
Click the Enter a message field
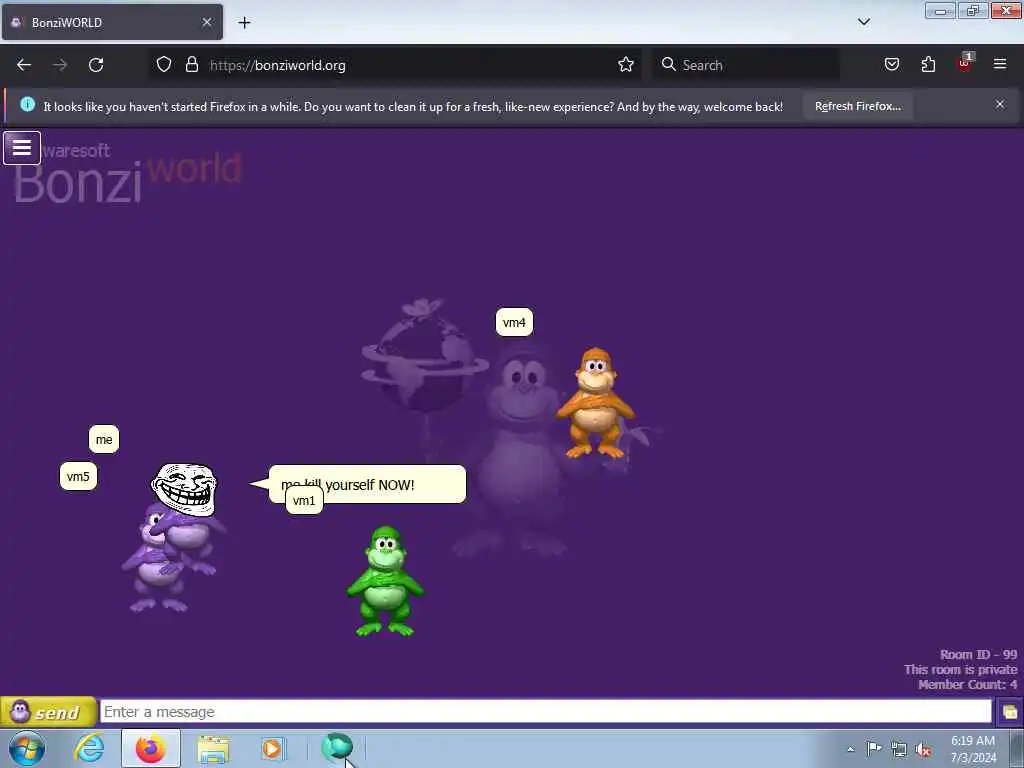[545, 711]
